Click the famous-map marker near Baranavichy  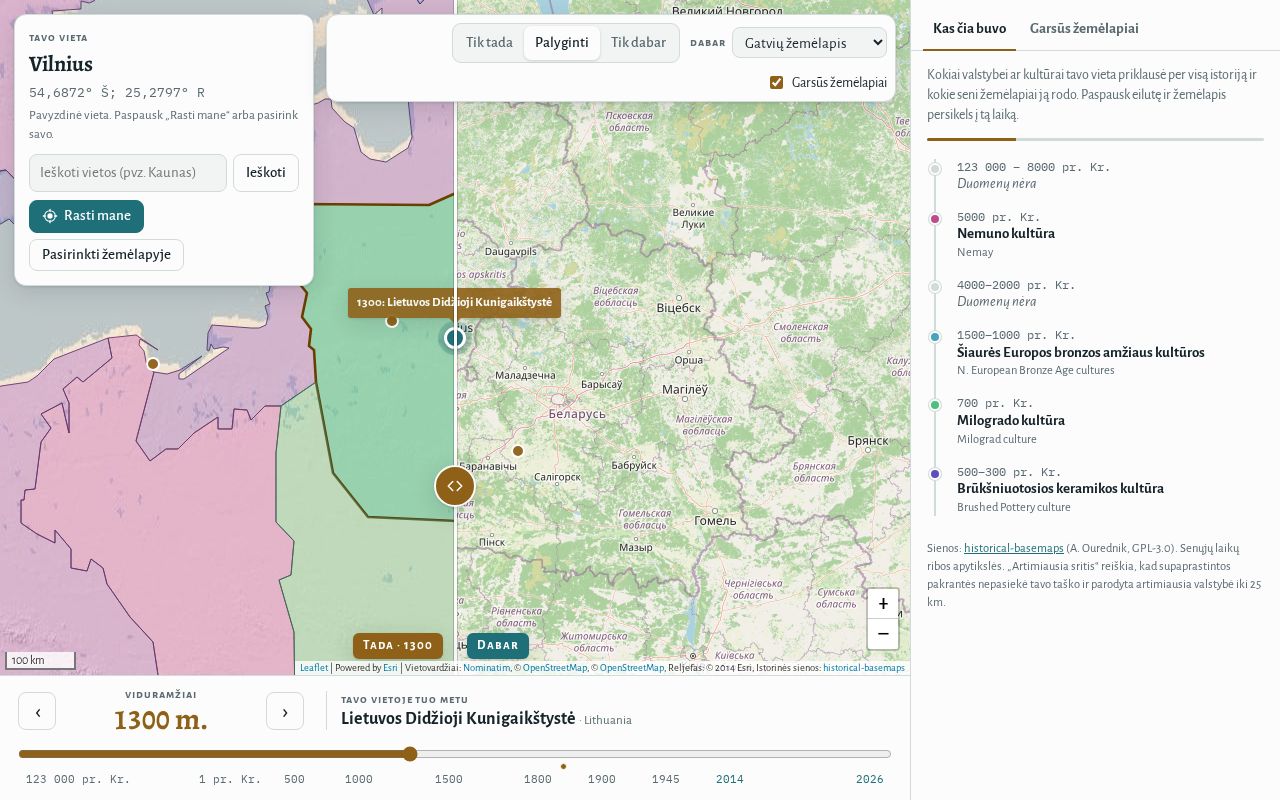[x=518, y=451]
